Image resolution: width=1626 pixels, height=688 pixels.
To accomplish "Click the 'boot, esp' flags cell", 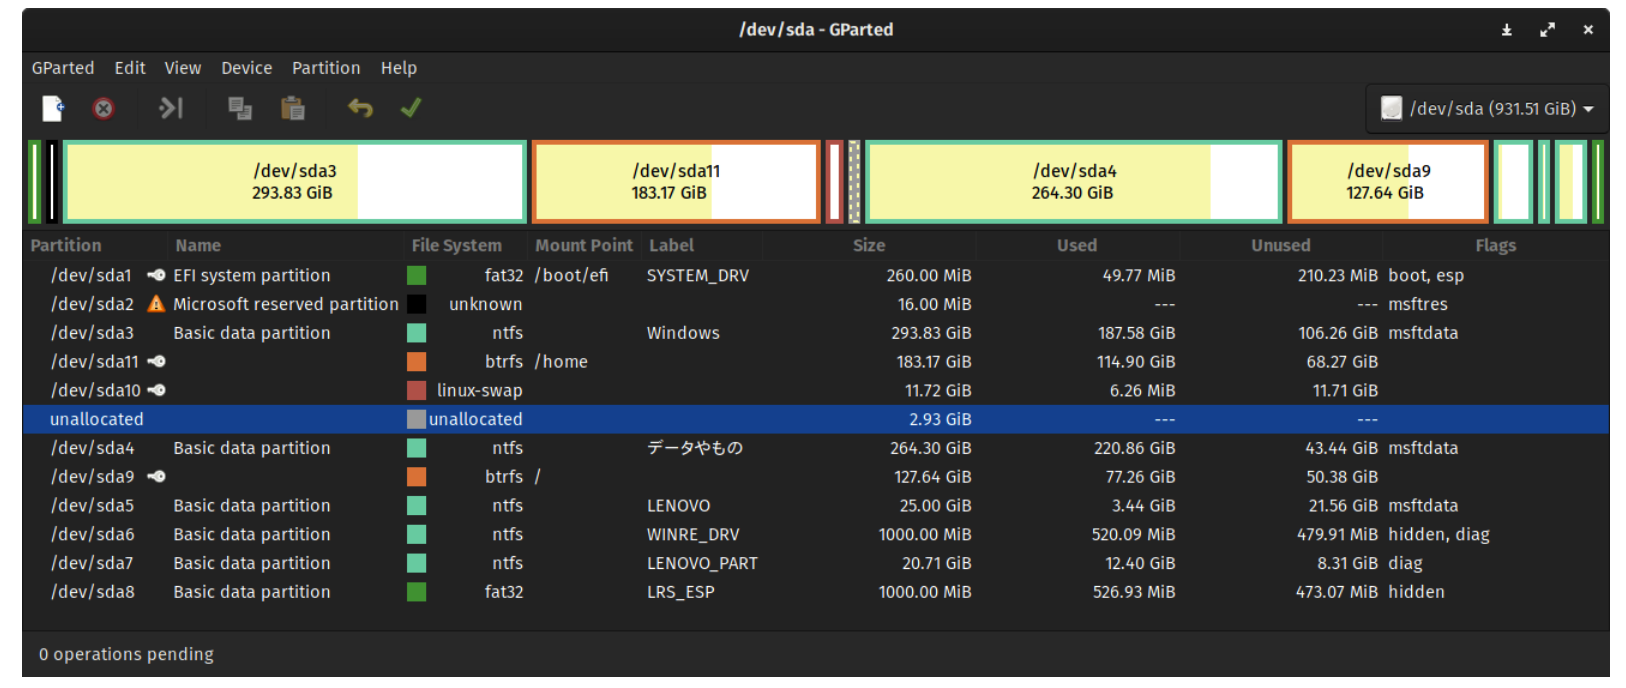I will coord(1426,275).
